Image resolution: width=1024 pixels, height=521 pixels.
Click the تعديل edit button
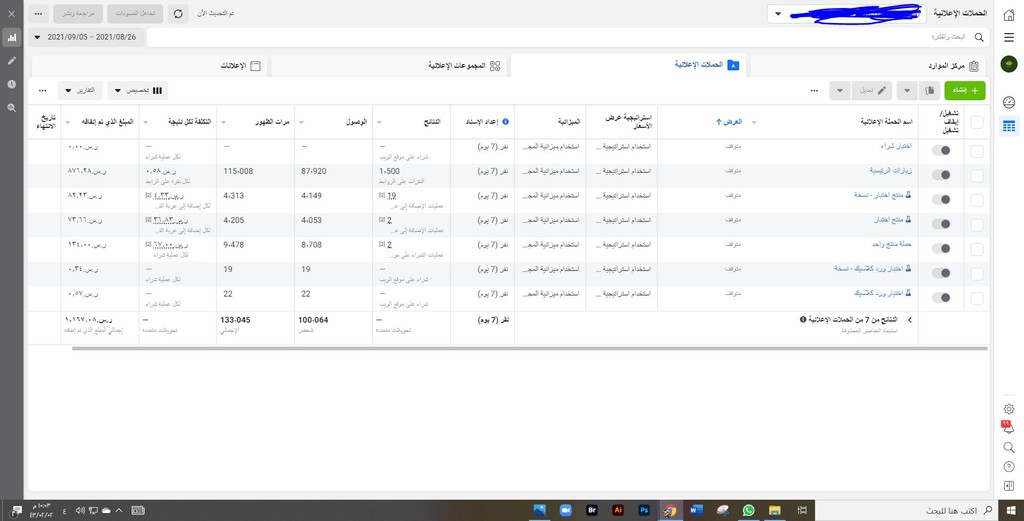pos(871,90)
